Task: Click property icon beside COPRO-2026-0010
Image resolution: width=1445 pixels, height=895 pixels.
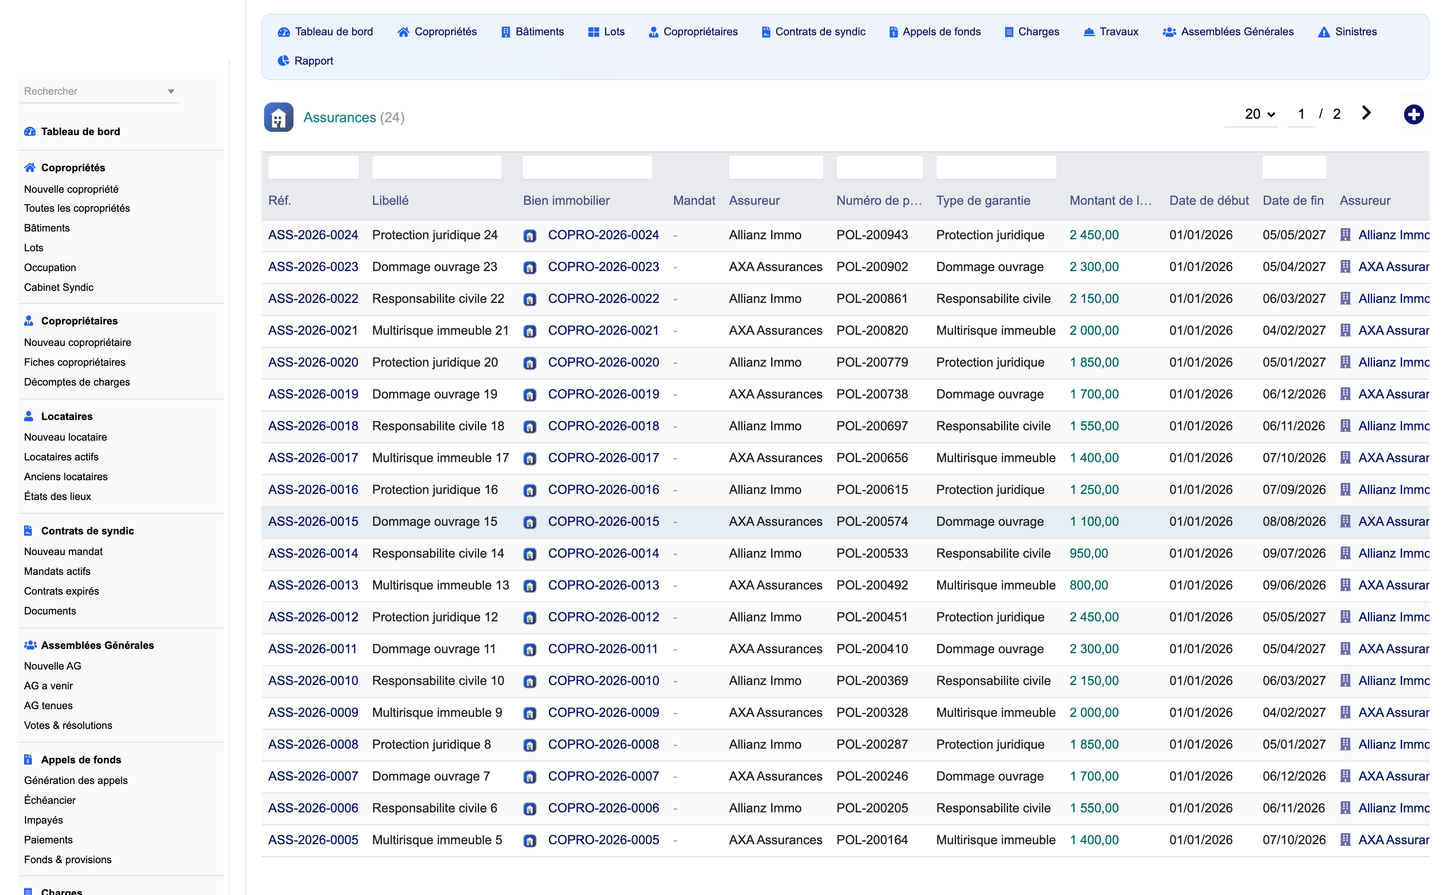Action: (x=530, y=682)
